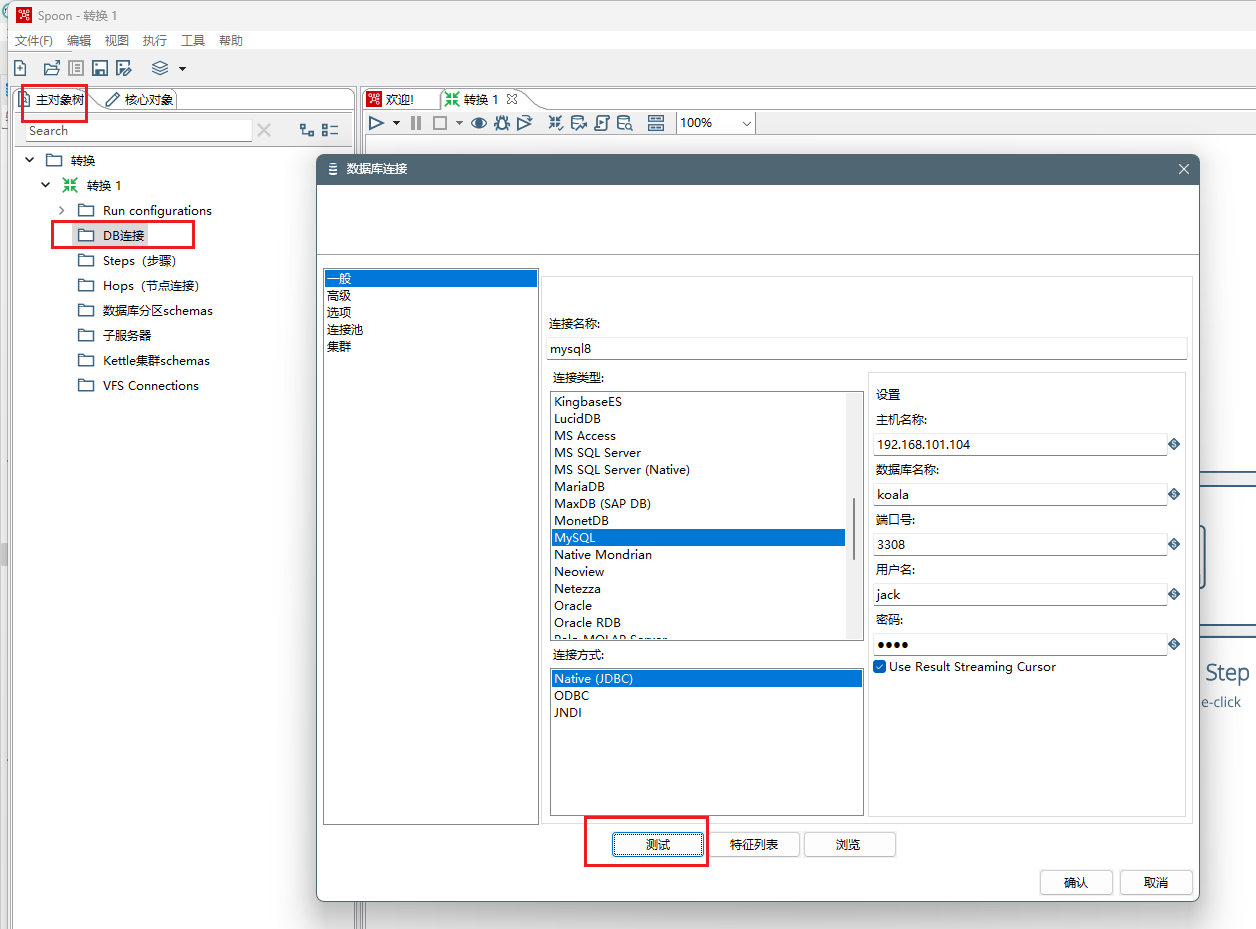The height and width of the screenshot is (929, 1256).
Task: Open a file with the folder toolbar icon
Action: click(51, 68)
